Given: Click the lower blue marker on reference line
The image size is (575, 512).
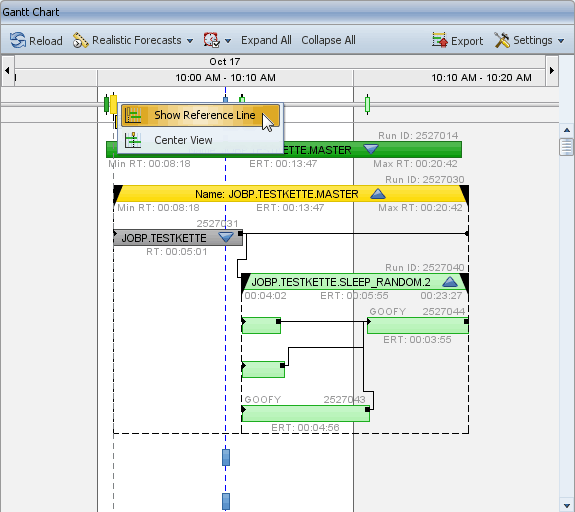Looking at the screenshot, I should coord(226,501).
